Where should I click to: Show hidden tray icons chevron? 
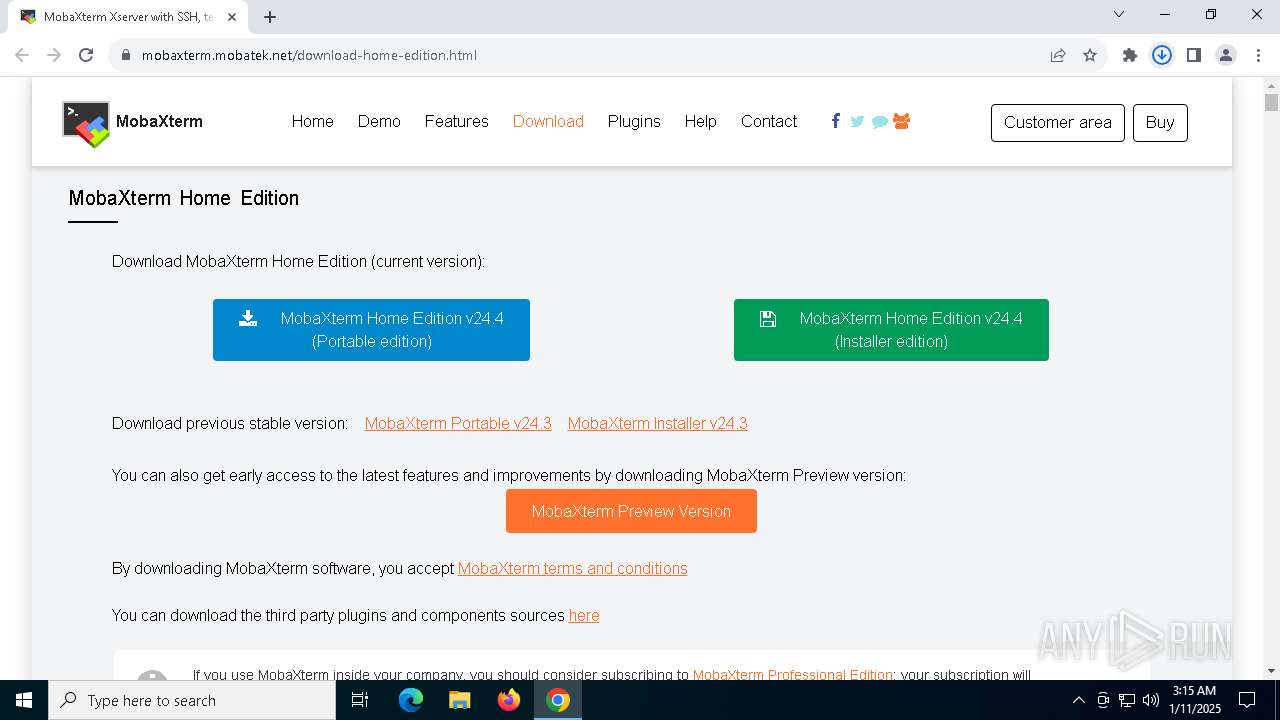click(x=1079, y=700)
